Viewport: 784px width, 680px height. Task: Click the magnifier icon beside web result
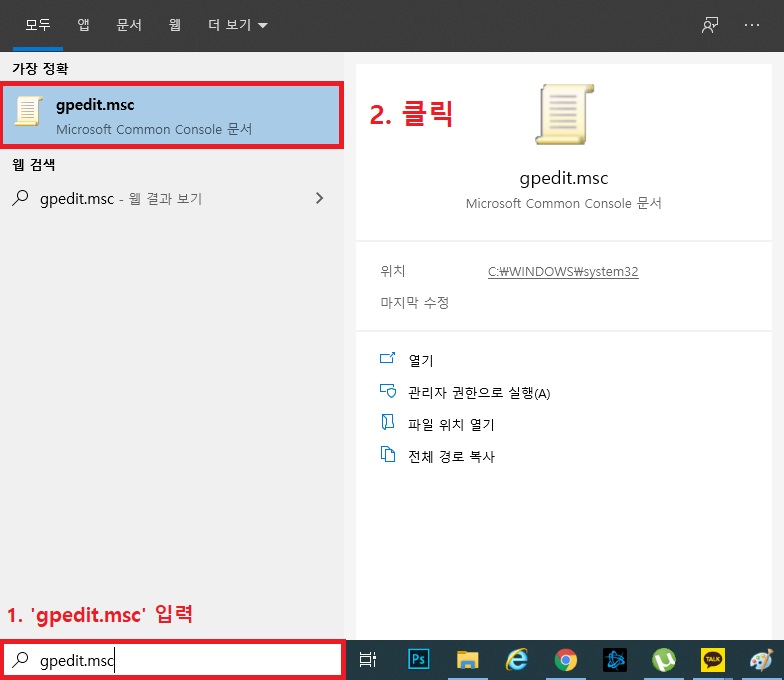(20, 198)
